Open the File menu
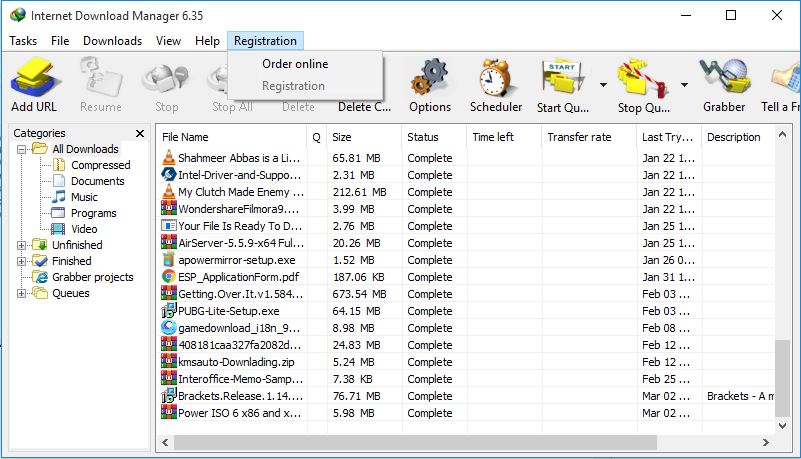This screenshot has width=801, height=459. pos(60,41)
